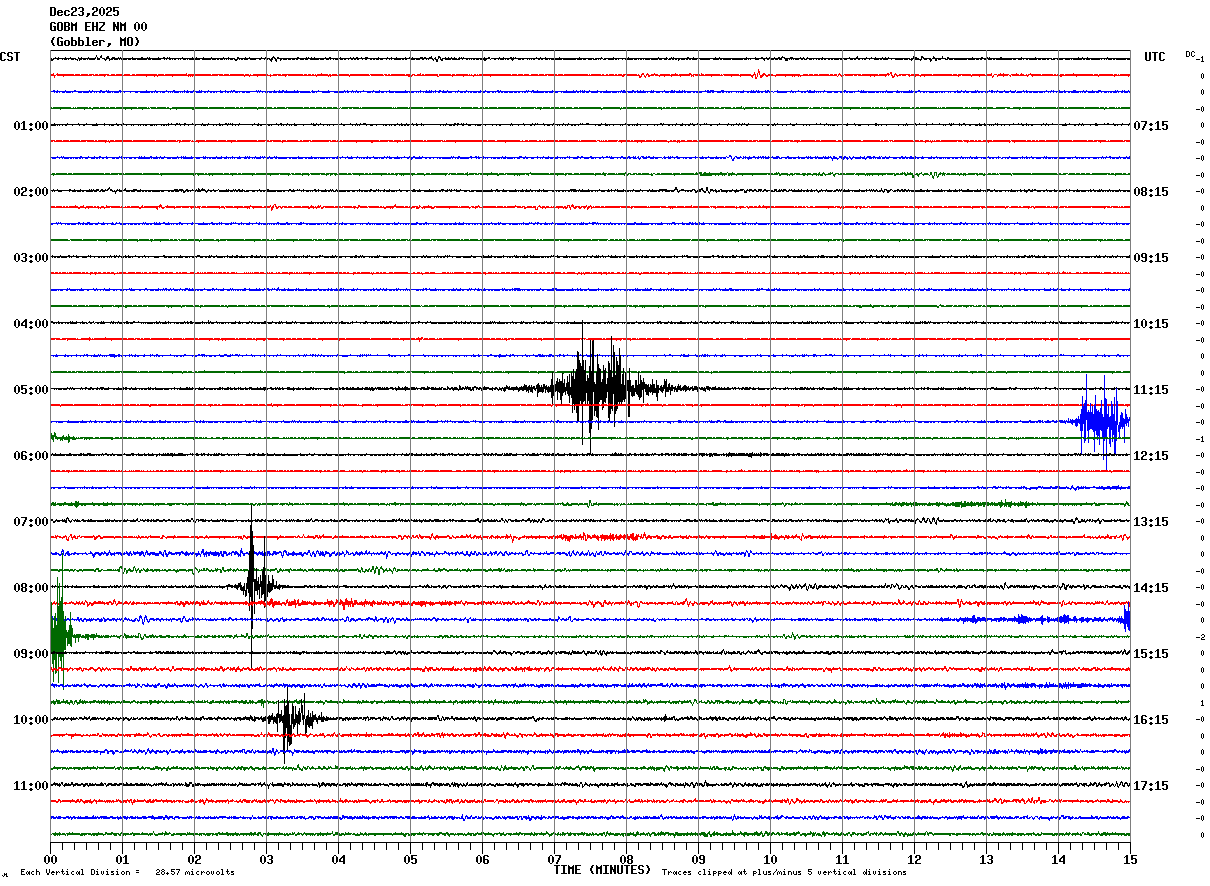Image resolution: width=1210 pixels, height=886 pixels.
Task: Click the TIME (MINUTES) axis title
Action: tap(602, 870)
